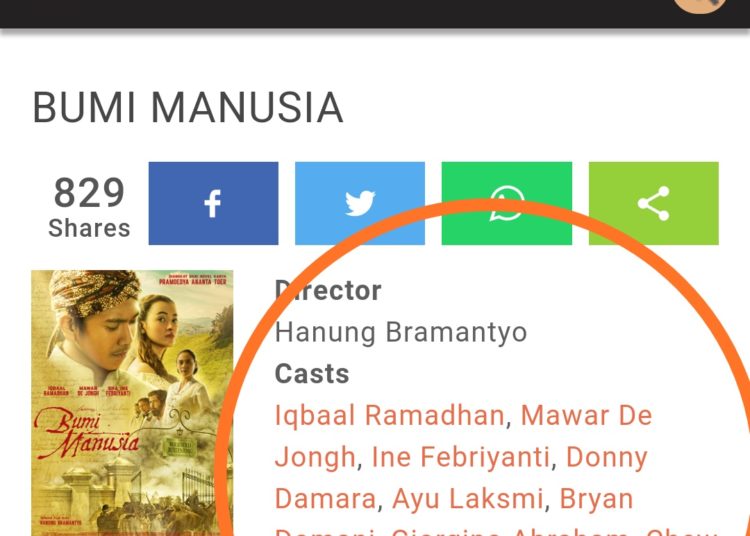The image size is (750, 536).
Task: Tap the profile avatar in the header
Action: point(699,5)
